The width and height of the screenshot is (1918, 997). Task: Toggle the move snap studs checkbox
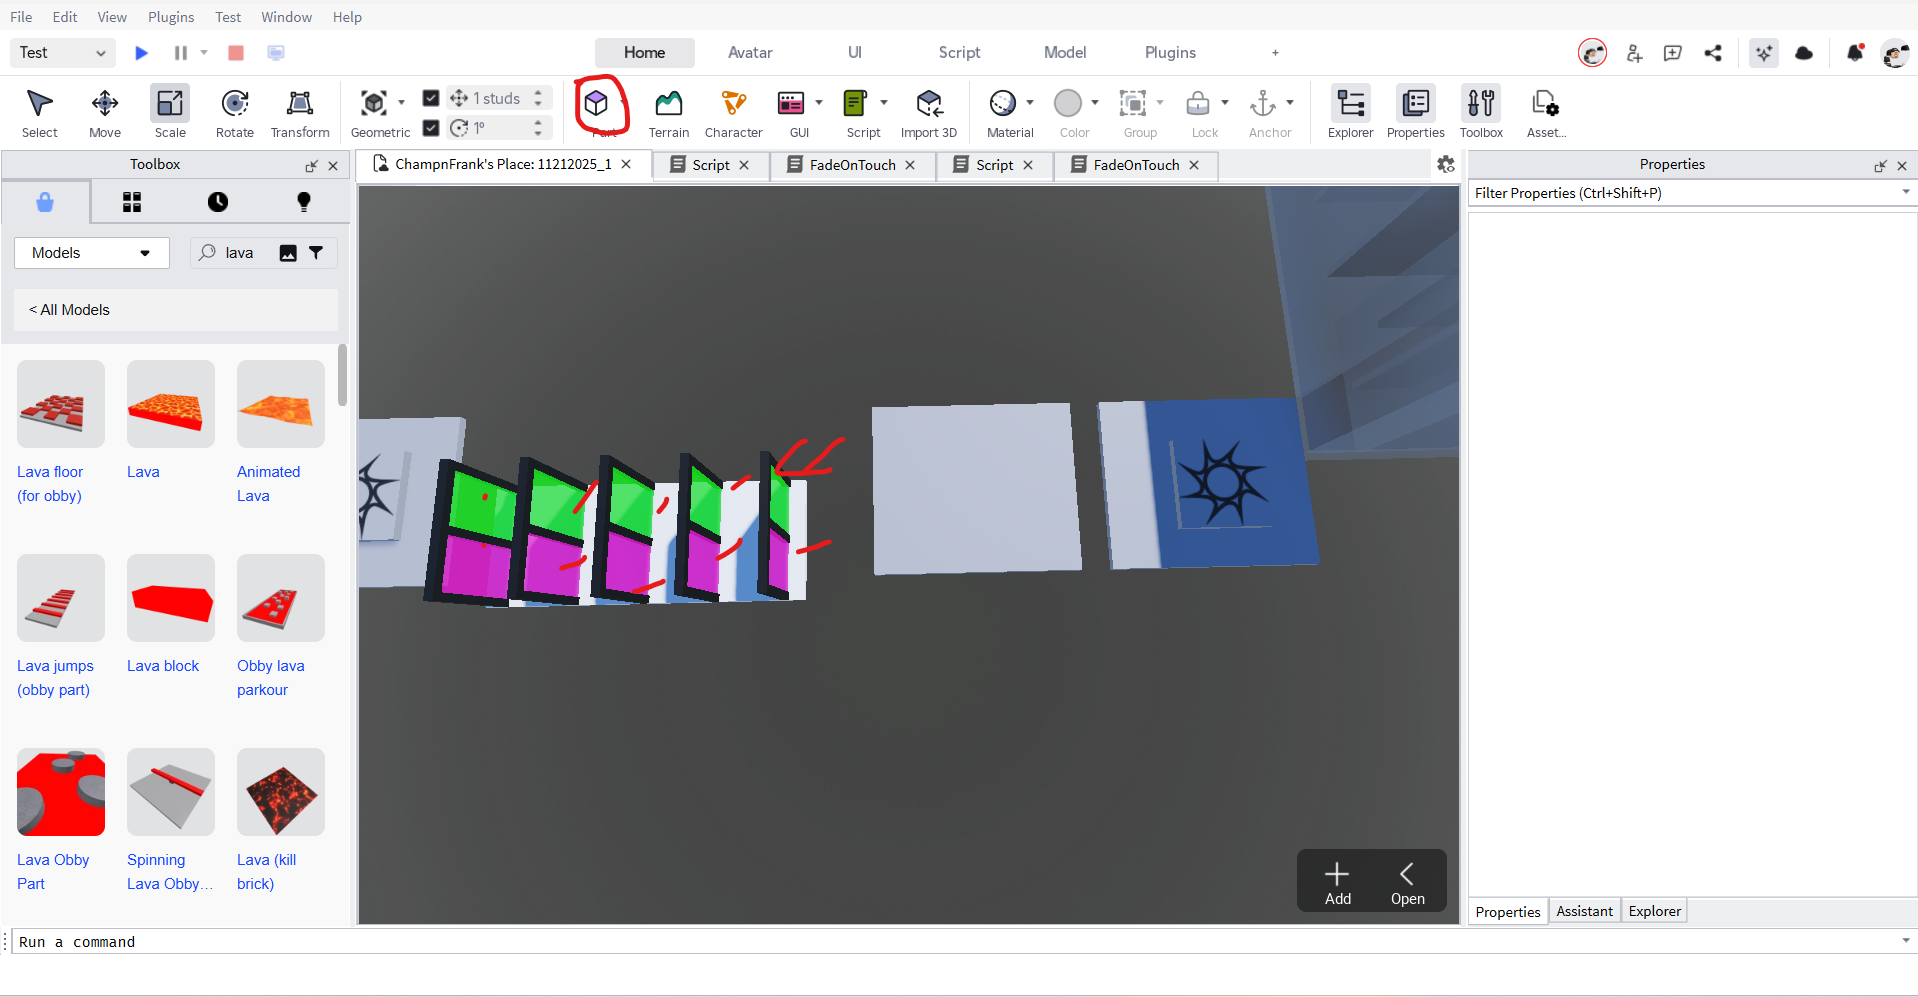pos(431,98)
